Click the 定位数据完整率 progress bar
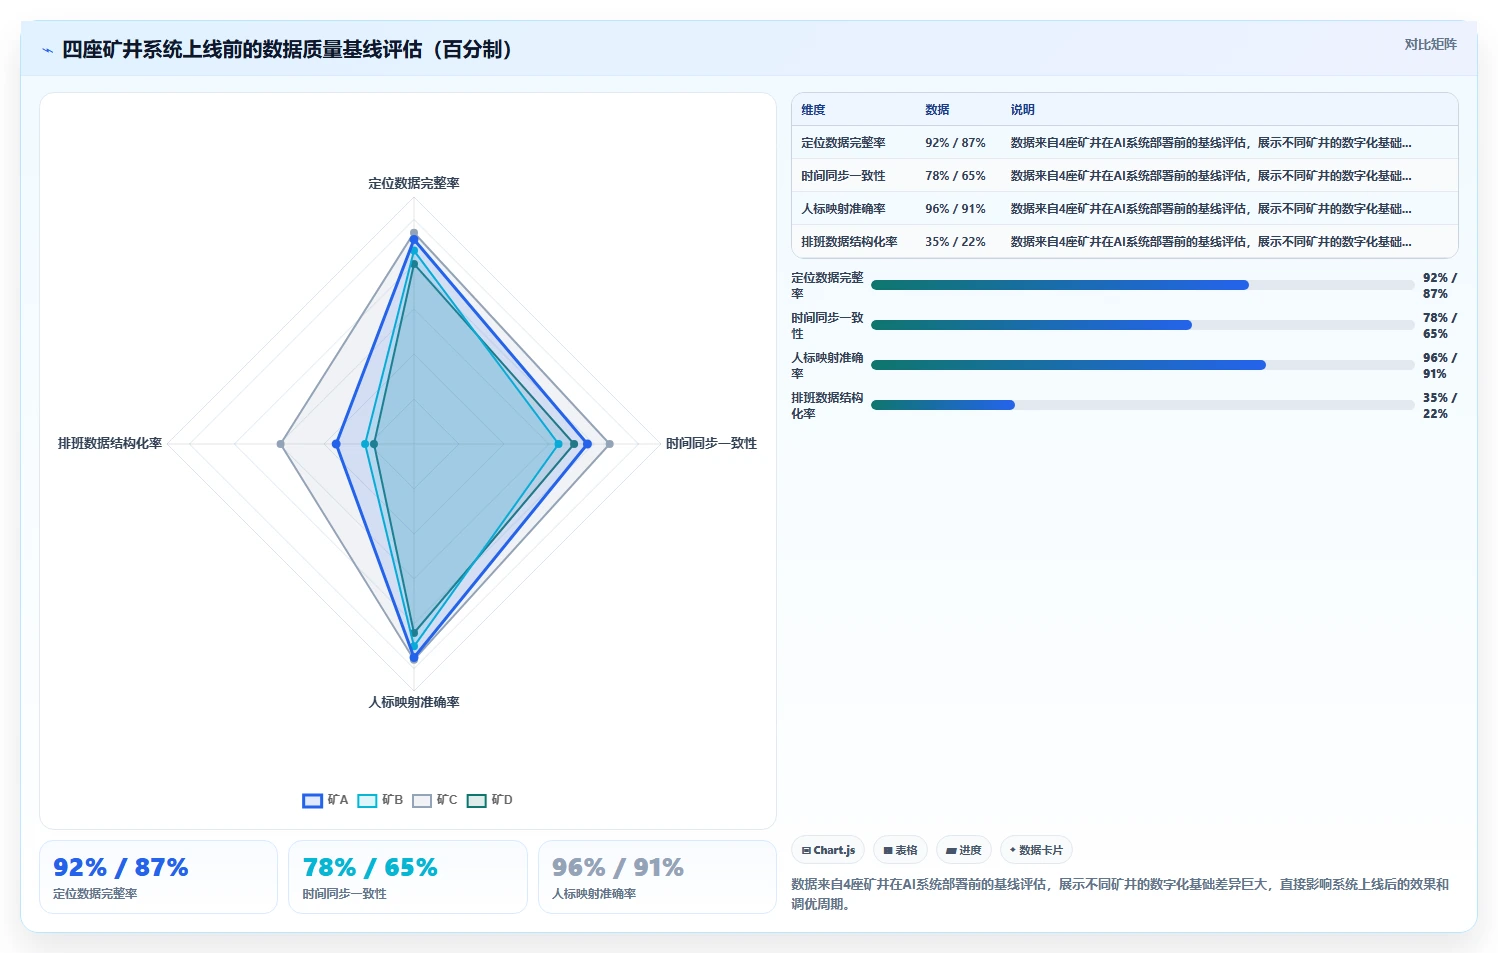The width and height of the screenshot is (1498, 953). 1142,285
